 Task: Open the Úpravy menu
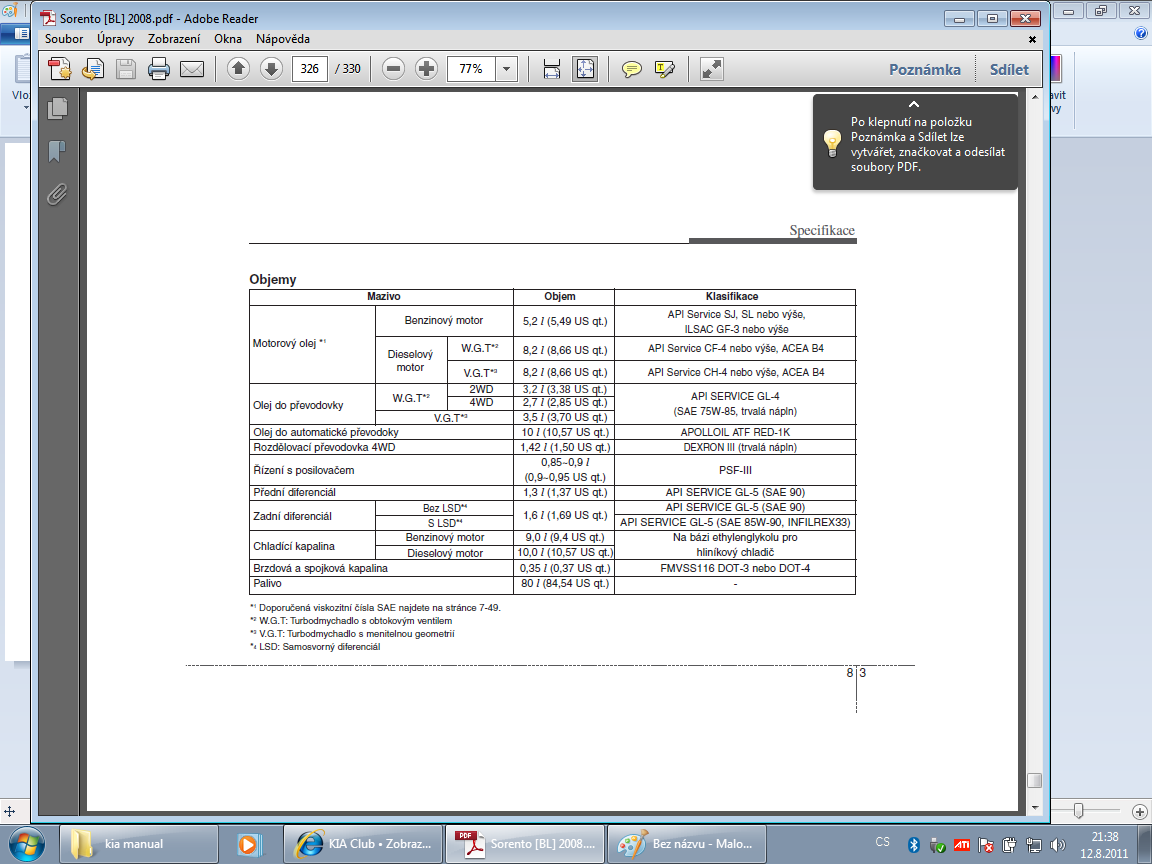pyautogui.click(x=115, y=39)
